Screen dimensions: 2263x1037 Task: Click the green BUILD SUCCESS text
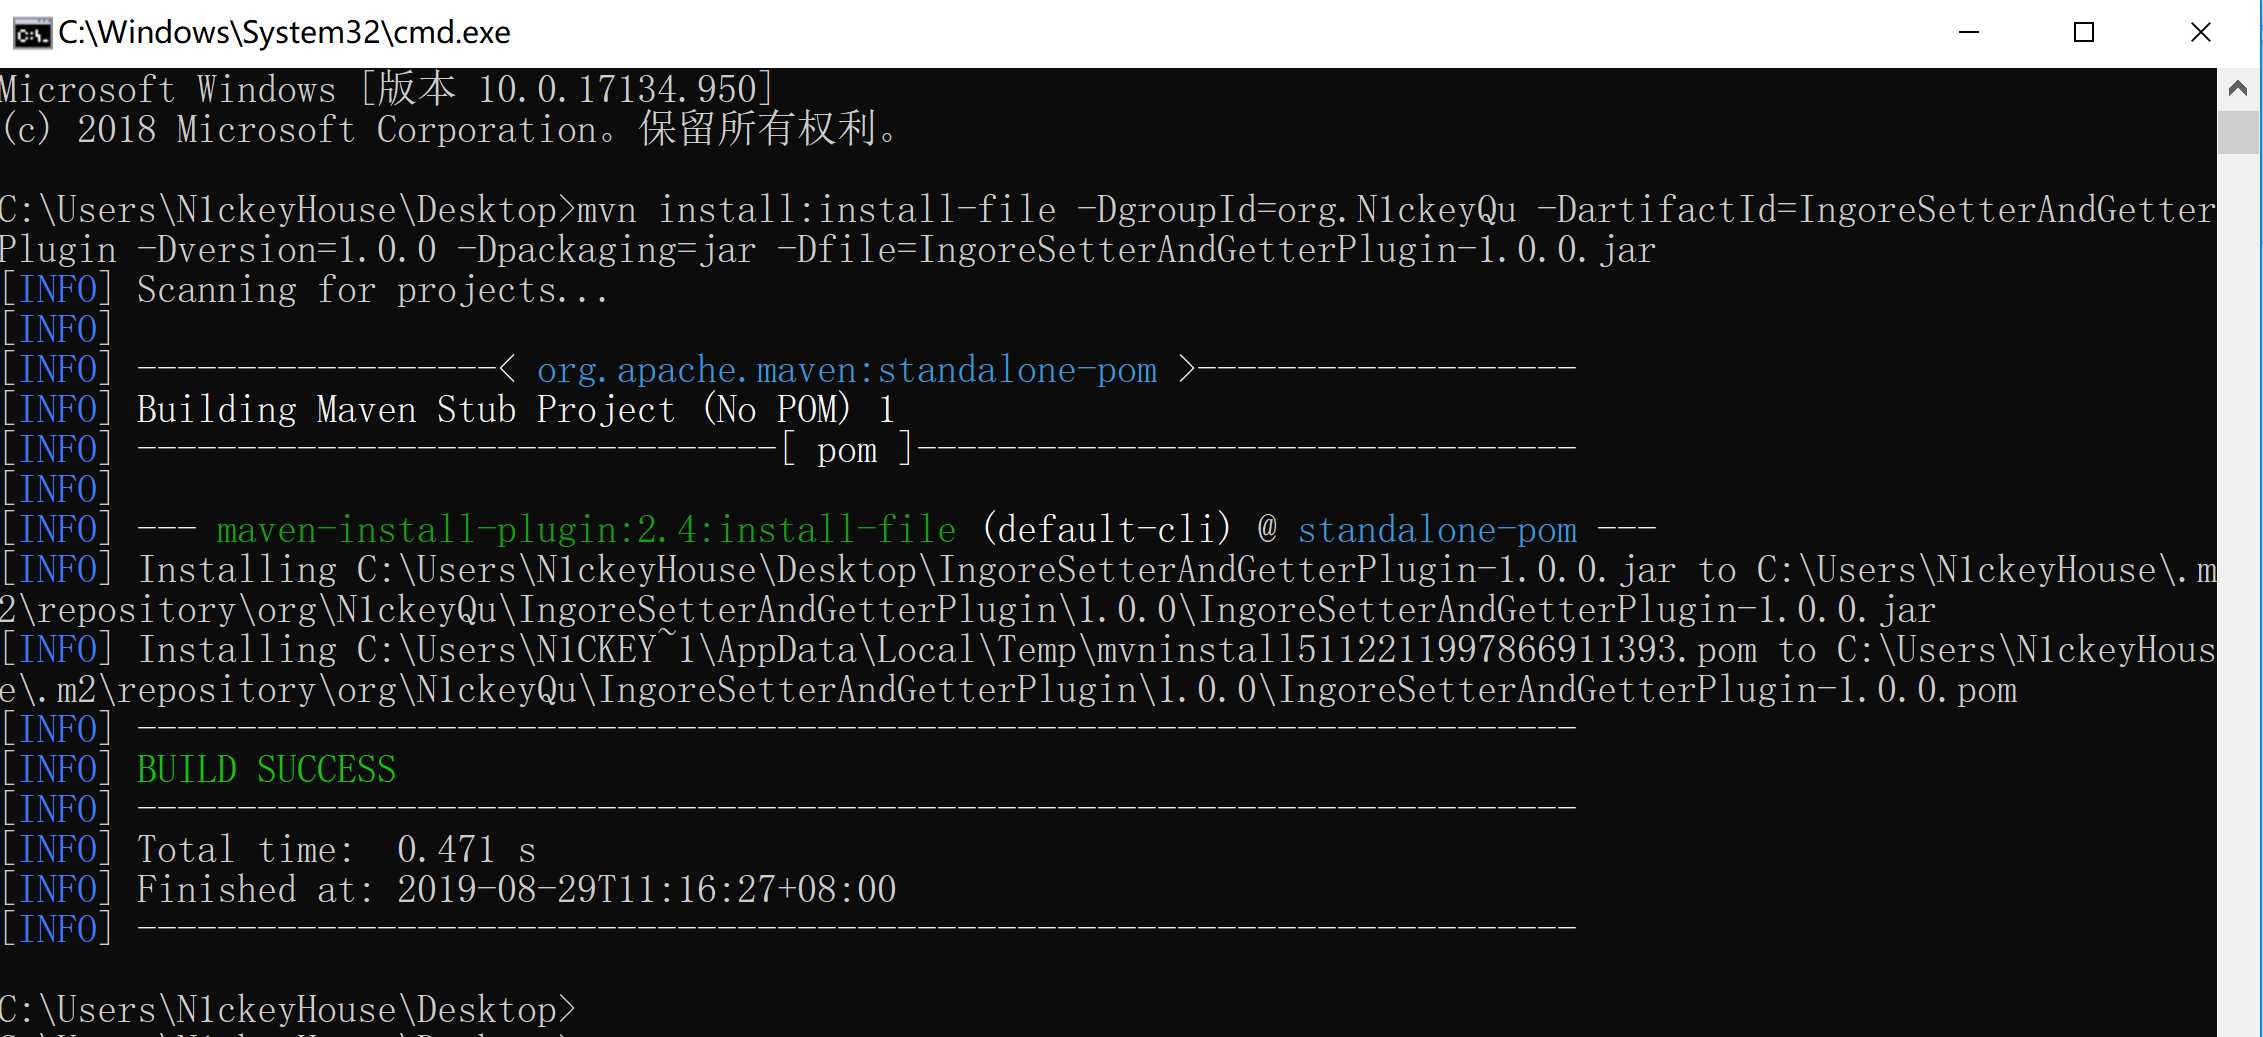tap(266, 770)
